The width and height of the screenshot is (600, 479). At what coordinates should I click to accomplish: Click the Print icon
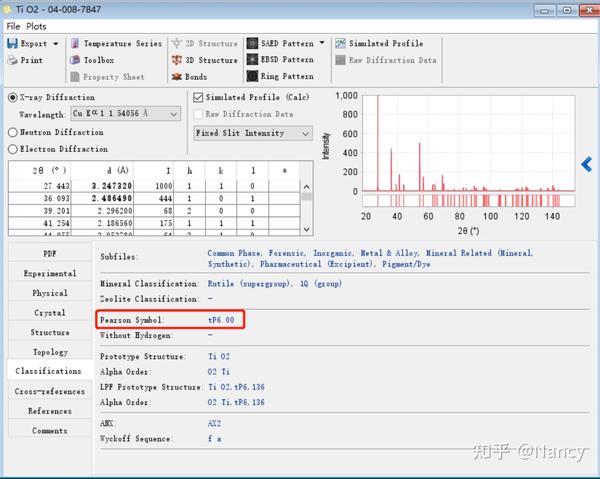pos(12,60)
